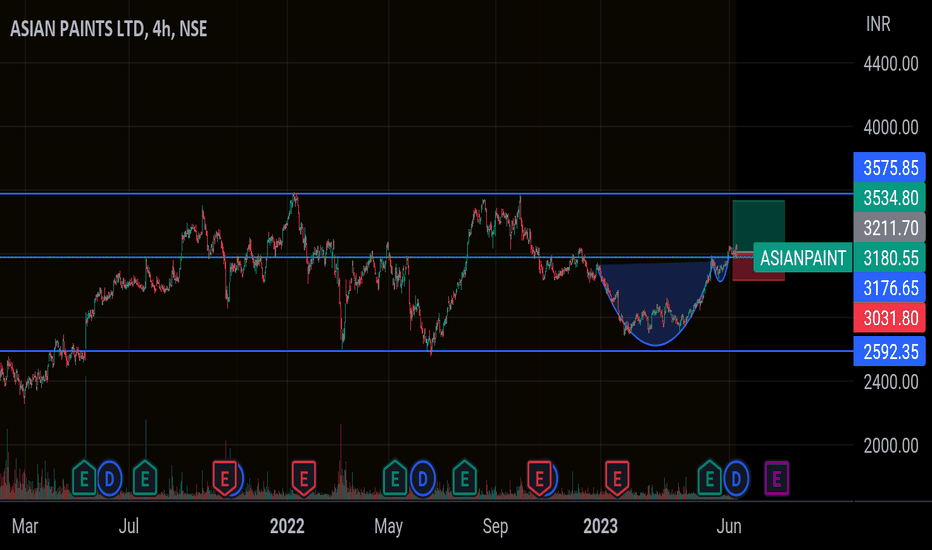Click the 2000.00 price axis value

click(890, 445)
